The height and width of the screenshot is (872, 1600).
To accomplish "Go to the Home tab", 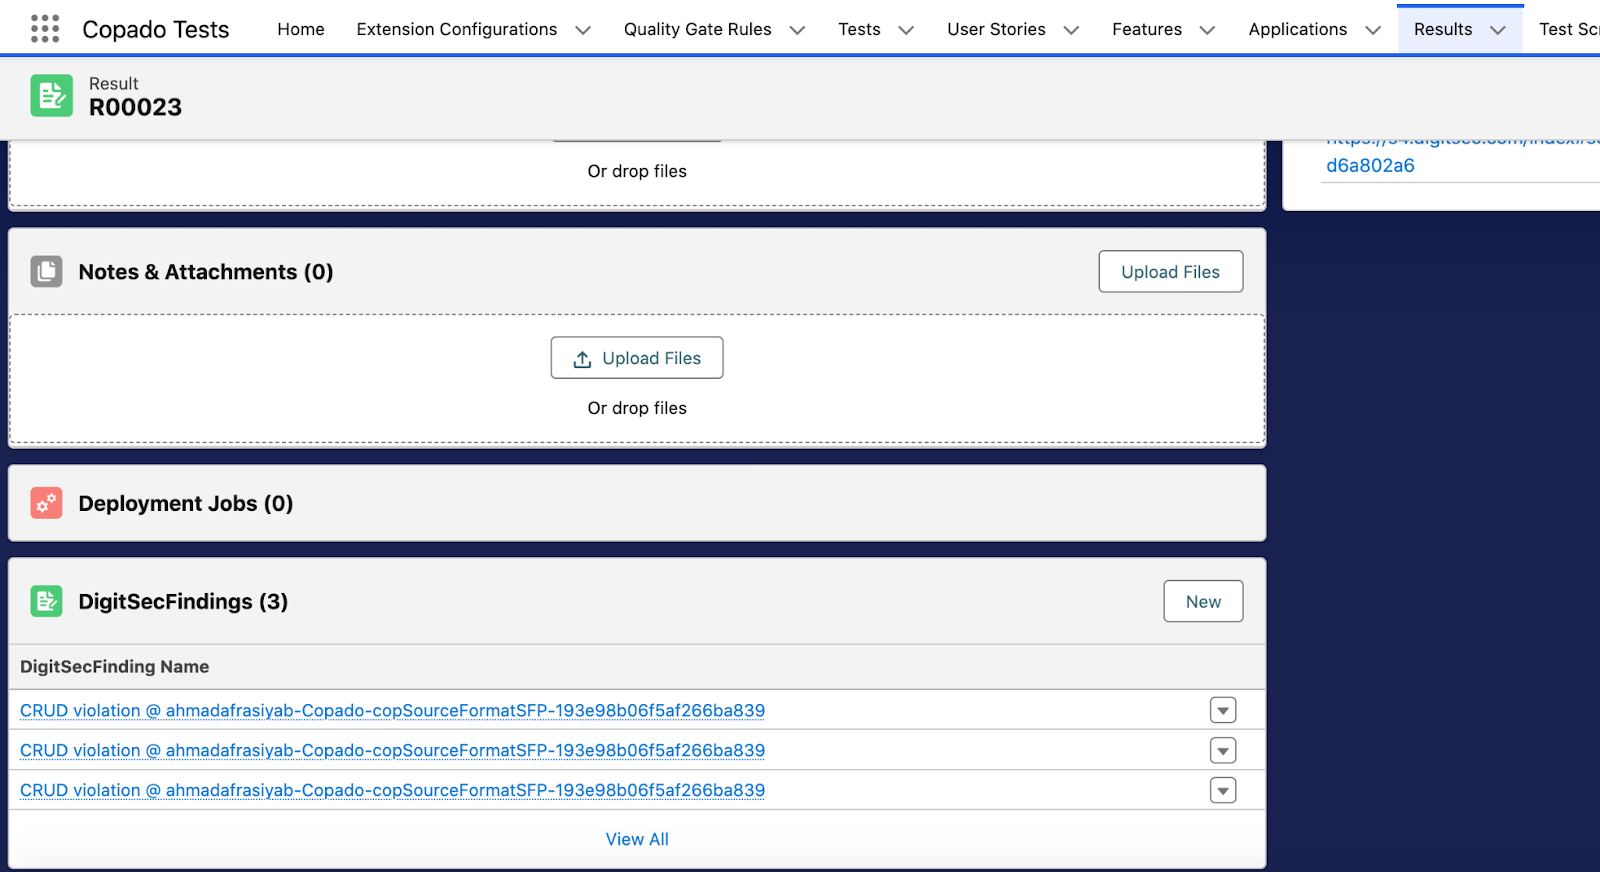I will point(301,29).
